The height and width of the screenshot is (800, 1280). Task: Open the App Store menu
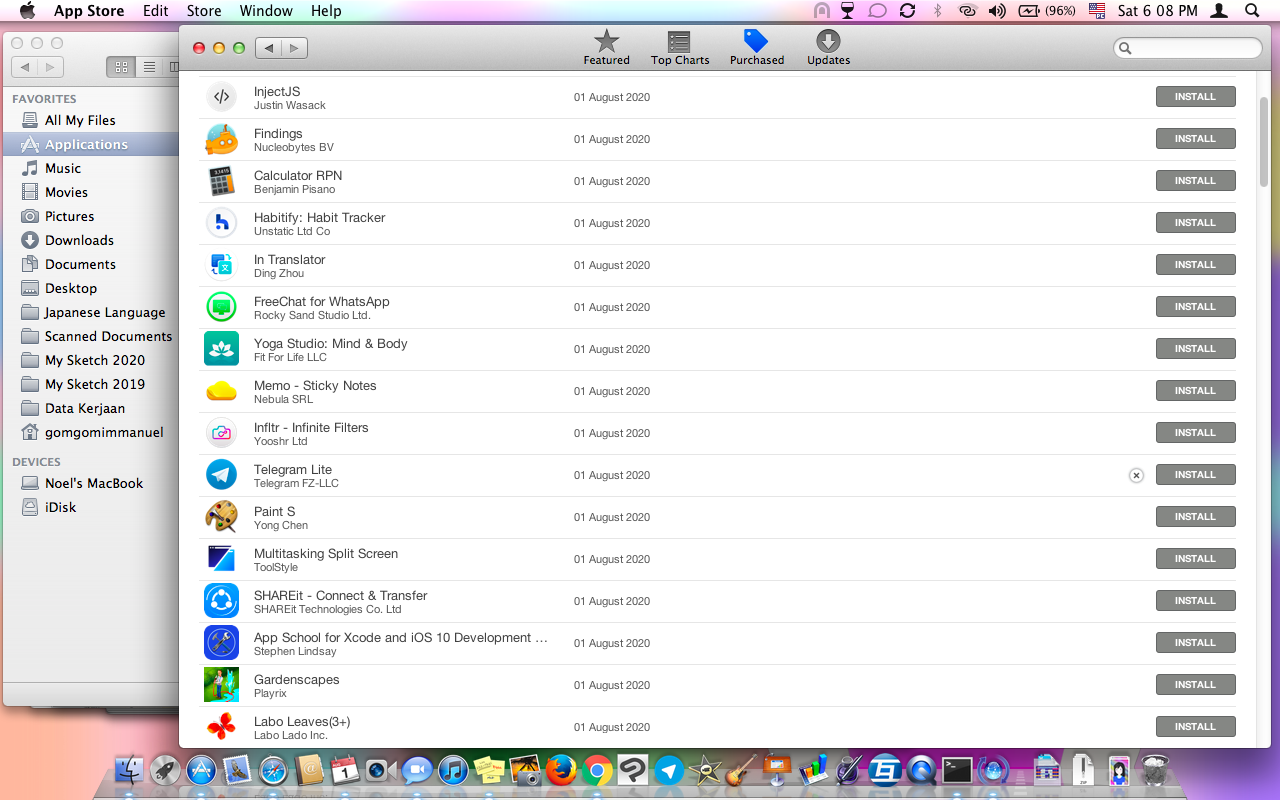pyautogui.click(x=89, y=11)
